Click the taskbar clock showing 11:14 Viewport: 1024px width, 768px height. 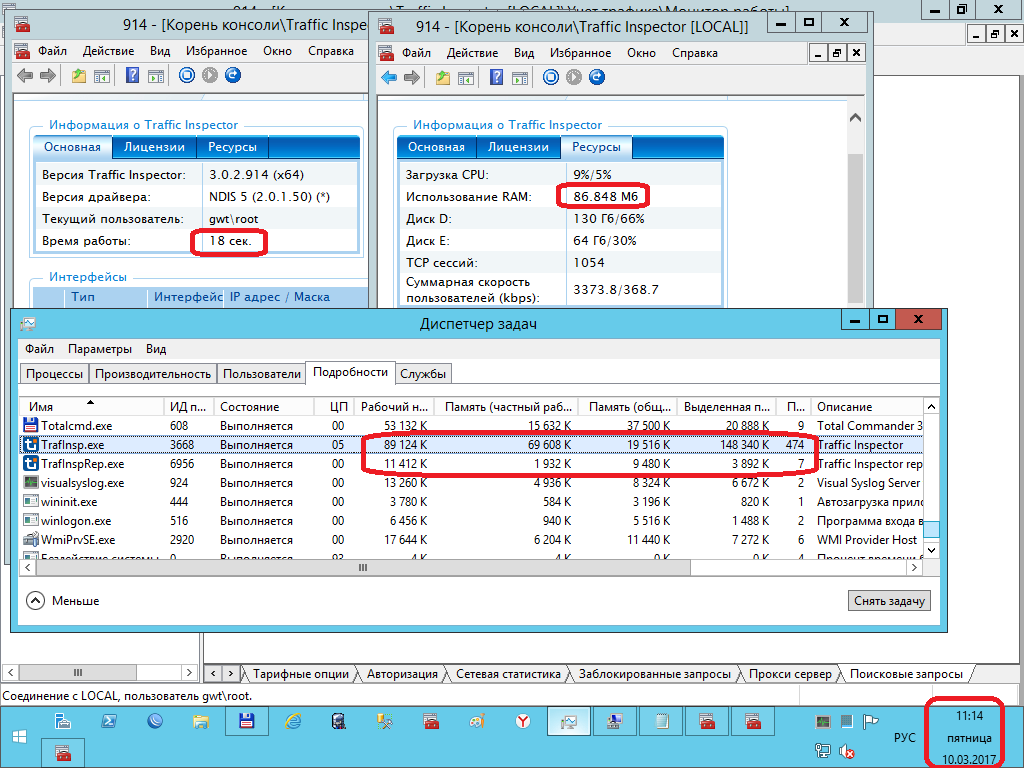click(x=969, y=737)
